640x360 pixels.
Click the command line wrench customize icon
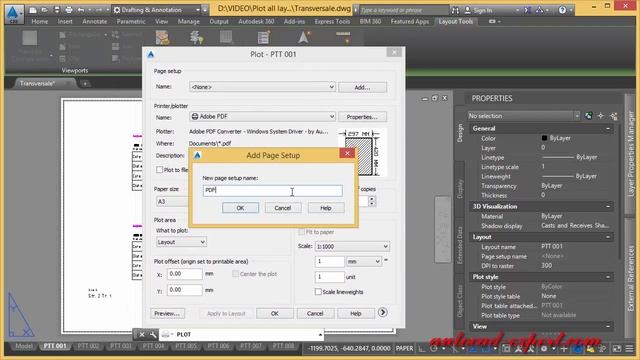click(153, 335)
